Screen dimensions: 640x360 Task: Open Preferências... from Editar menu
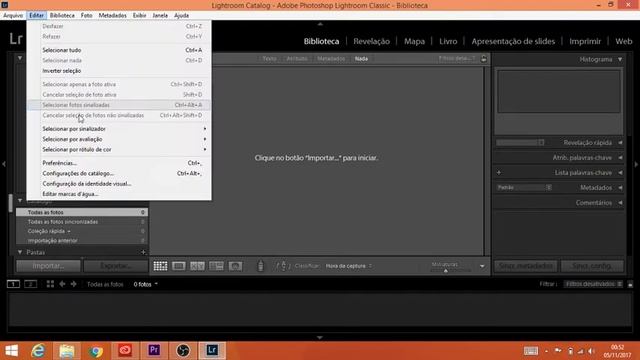(x=119, y=163)
